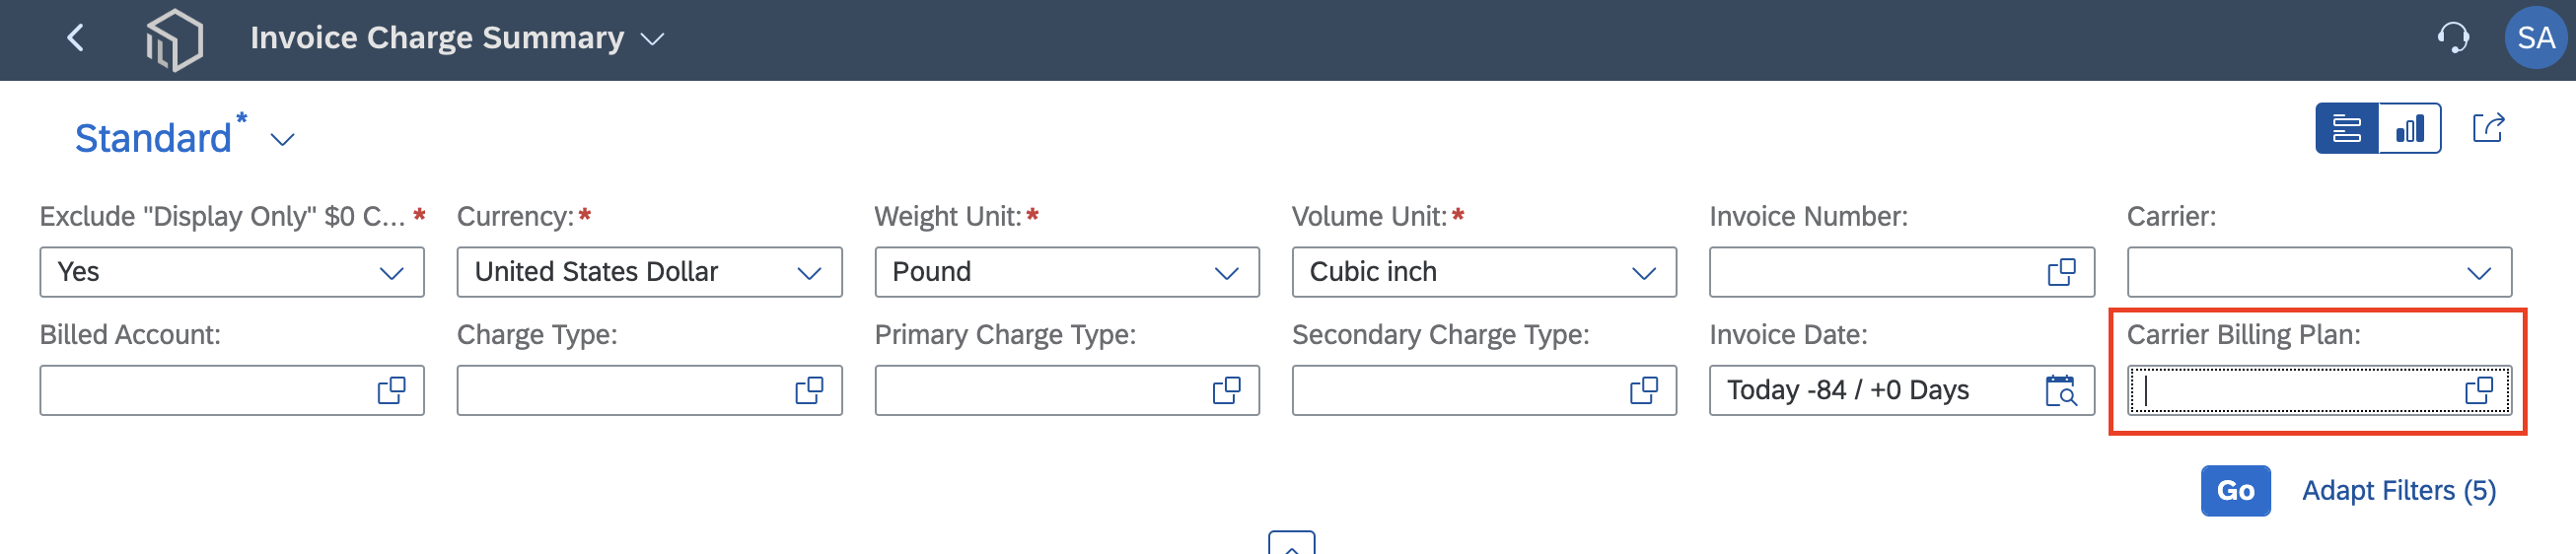
Task: Open value help for Primary Charge Type
Action: point(1226,390)
